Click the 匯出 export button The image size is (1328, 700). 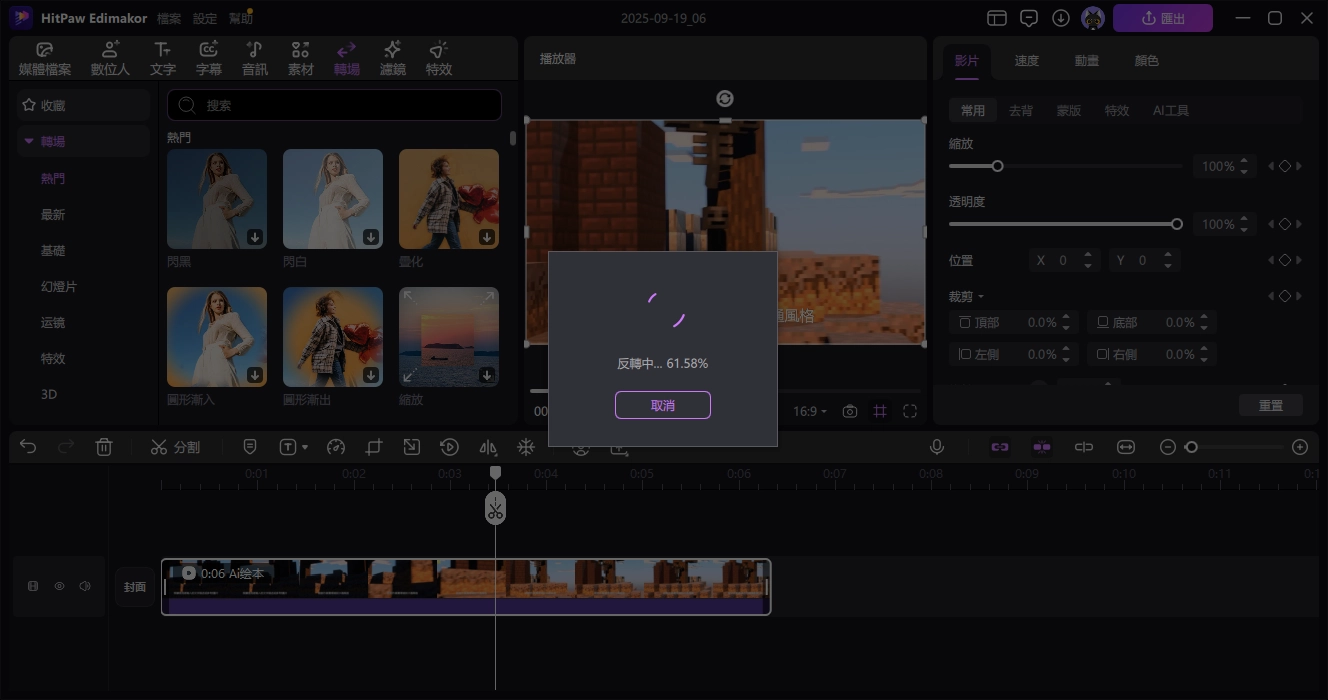point(1162,18)
